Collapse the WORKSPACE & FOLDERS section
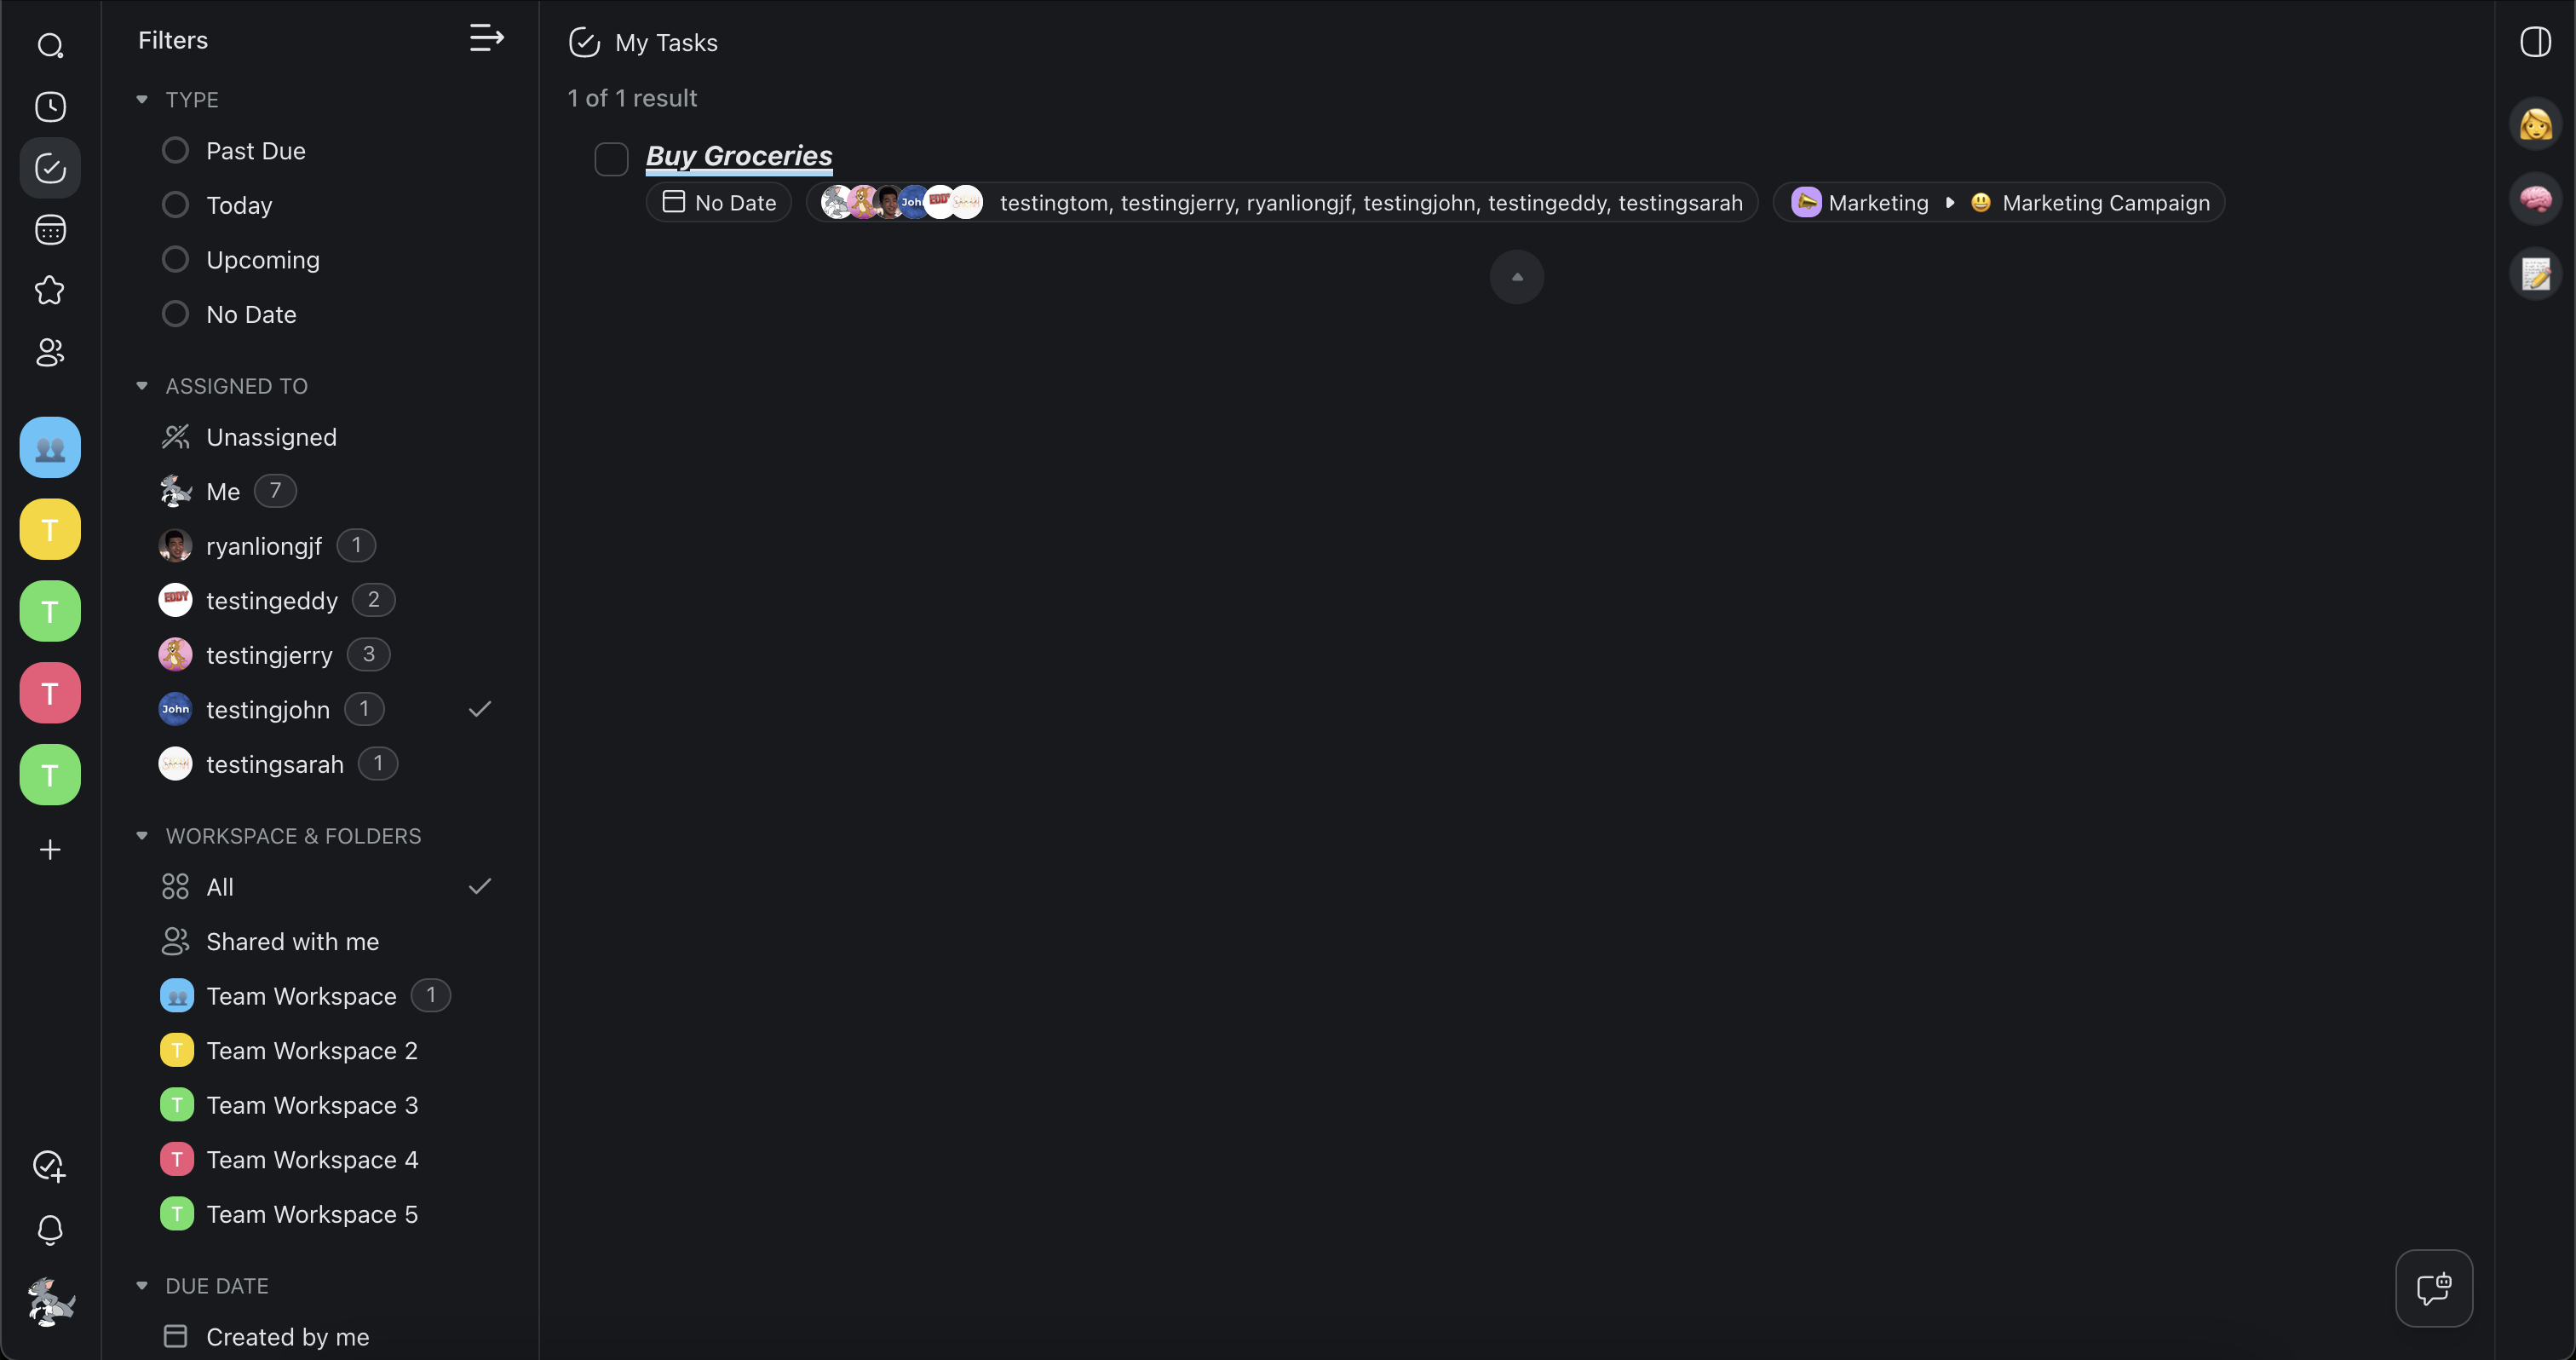The image size is (2576, 1360). (x=142, y=835)
